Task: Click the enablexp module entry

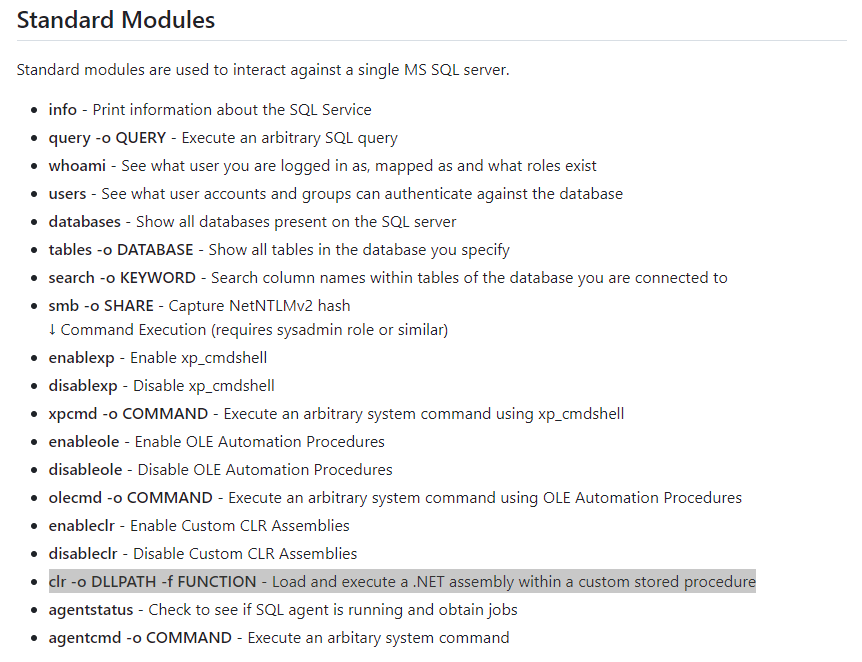Action: pyautogui.click(x=83, y=358)
